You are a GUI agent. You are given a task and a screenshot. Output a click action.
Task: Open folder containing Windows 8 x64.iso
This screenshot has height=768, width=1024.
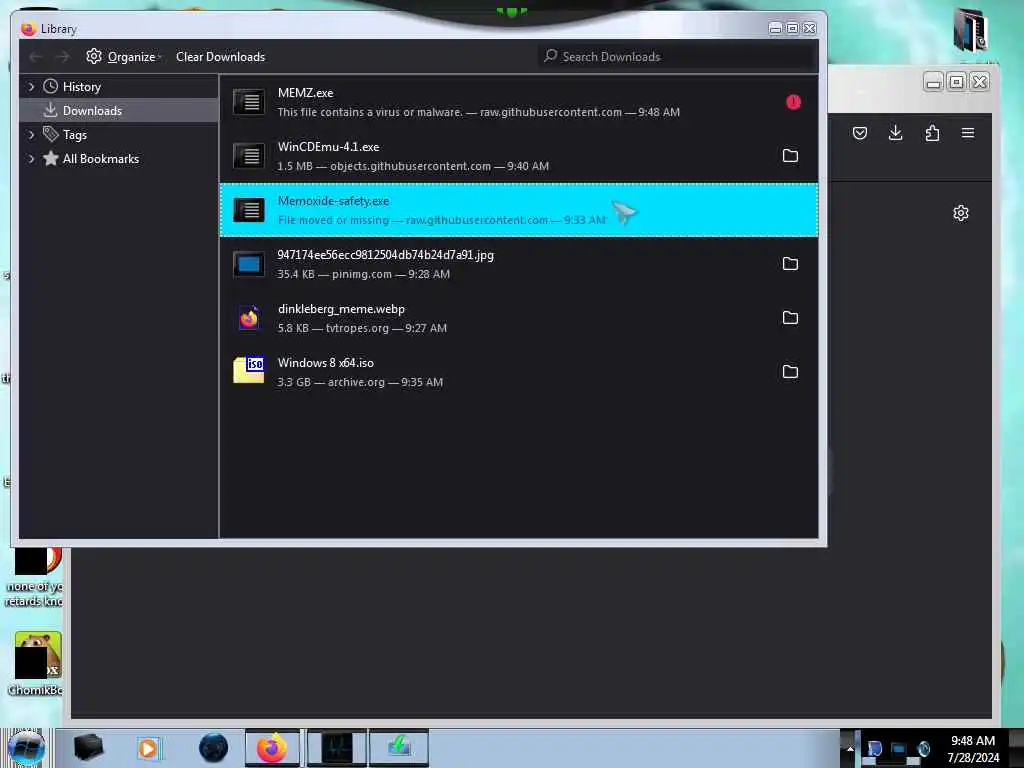point(790,372)
